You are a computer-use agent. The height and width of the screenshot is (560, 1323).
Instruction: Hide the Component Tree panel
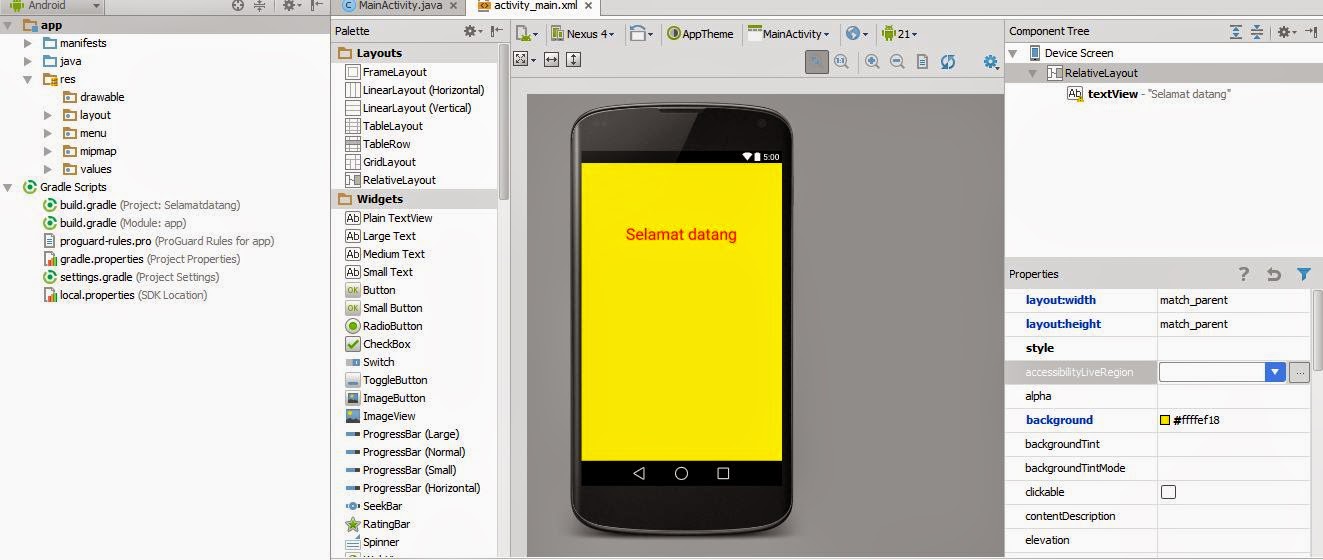click(1311, 32)
